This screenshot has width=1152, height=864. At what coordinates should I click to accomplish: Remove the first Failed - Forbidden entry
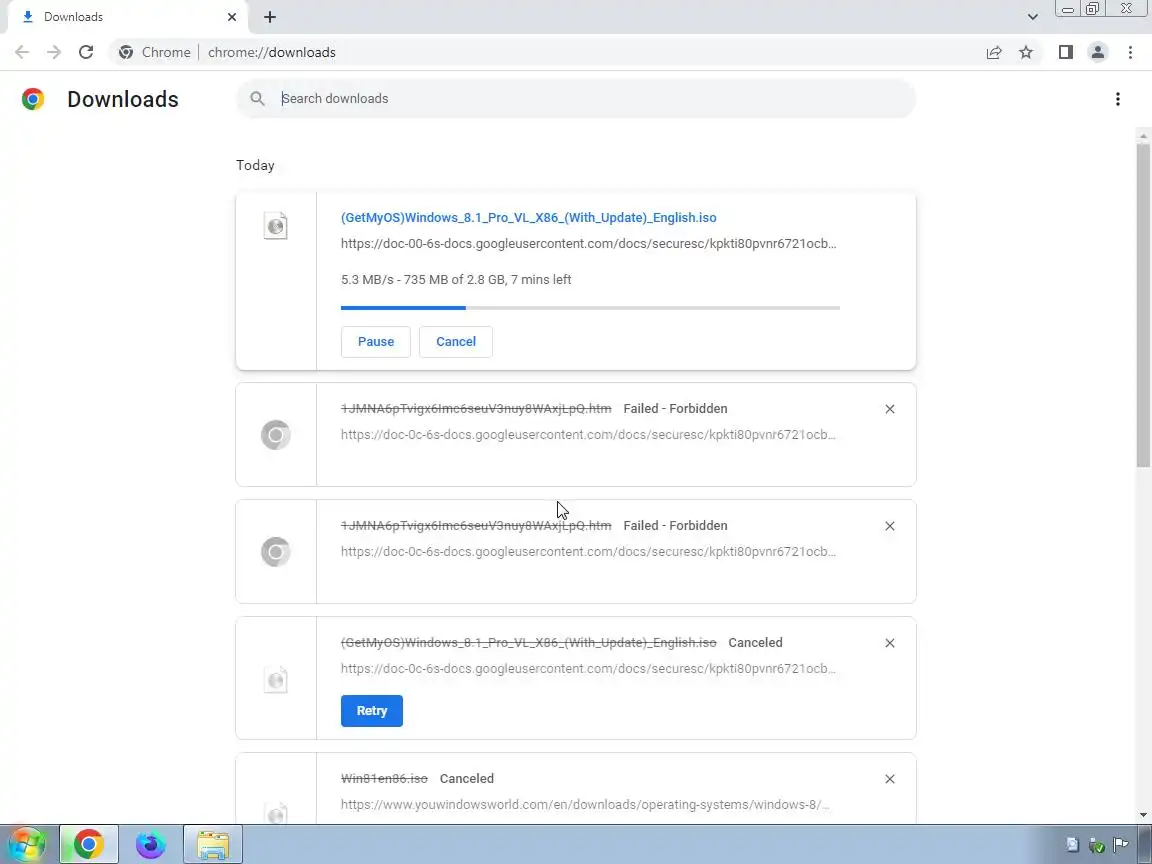tap(890, 409)
